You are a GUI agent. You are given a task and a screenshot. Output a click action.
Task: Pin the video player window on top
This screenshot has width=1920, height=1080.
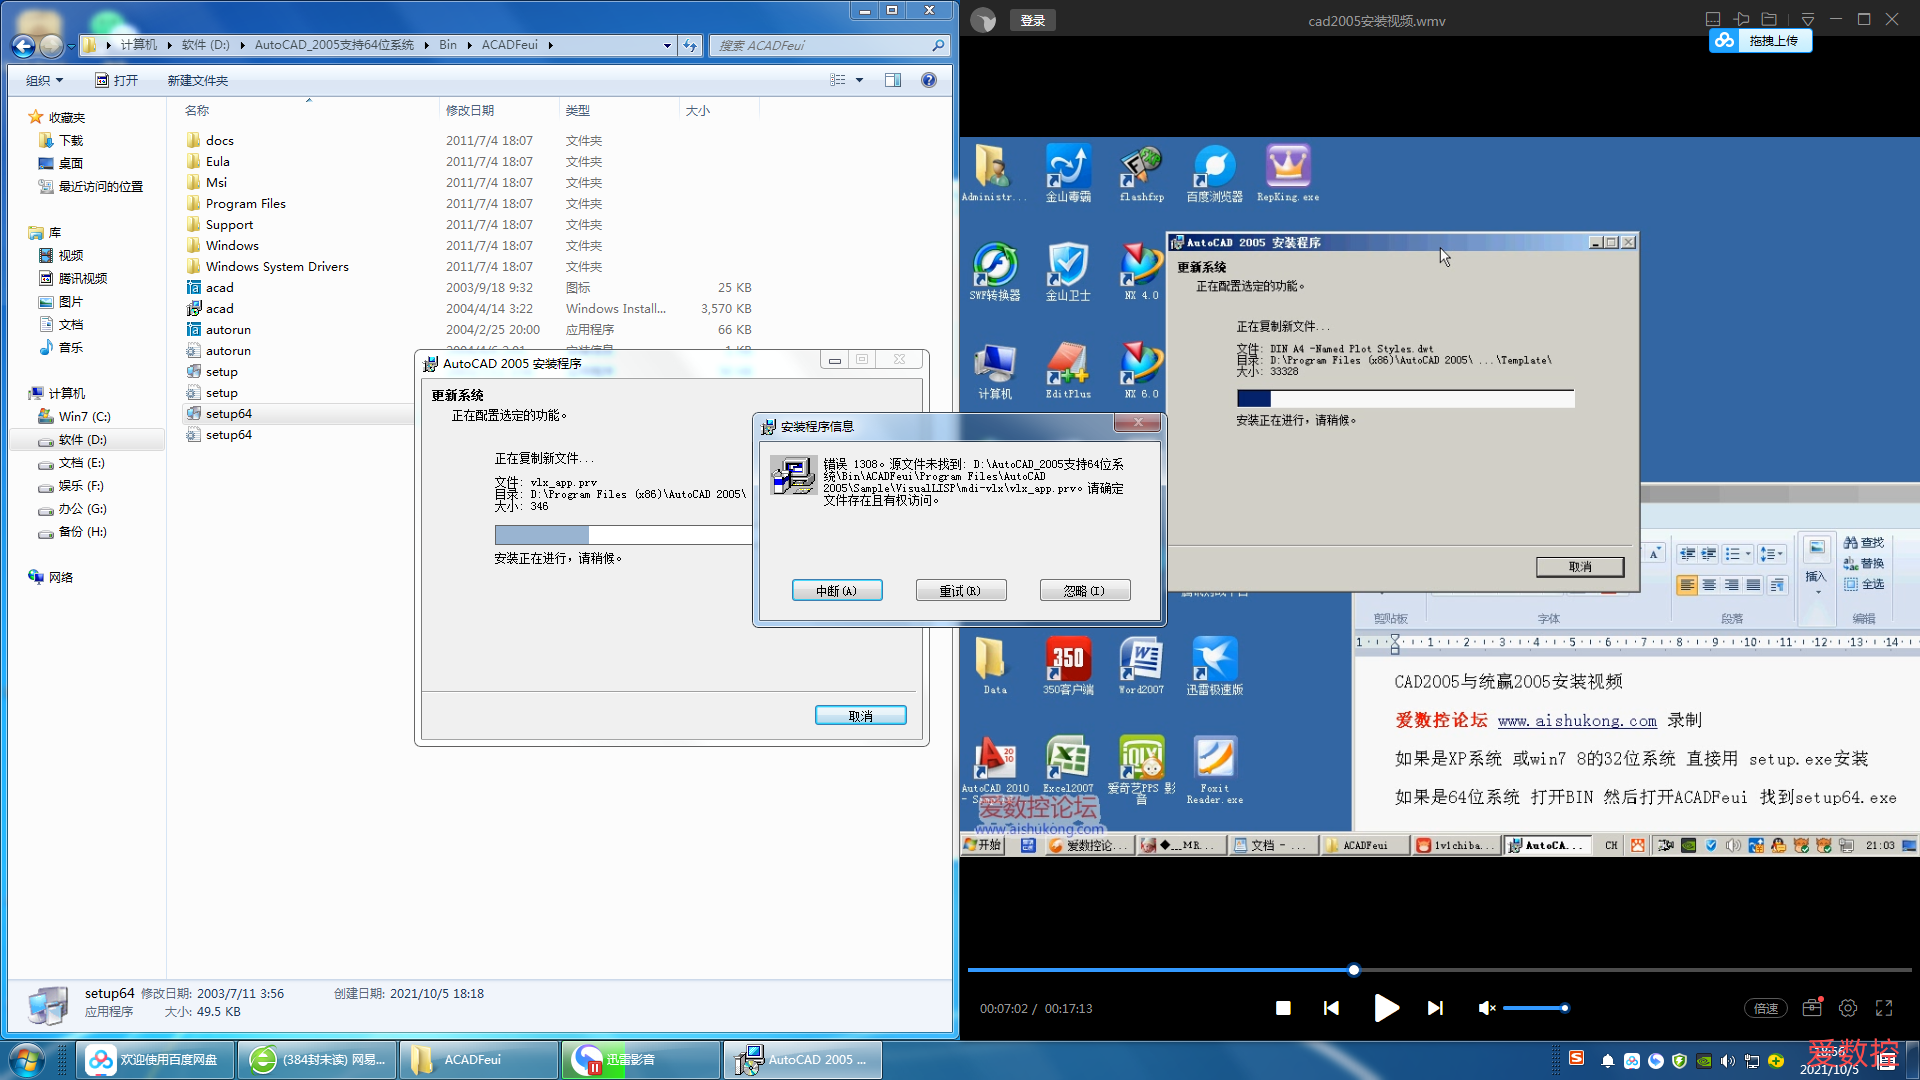(x=1741, y=19)
